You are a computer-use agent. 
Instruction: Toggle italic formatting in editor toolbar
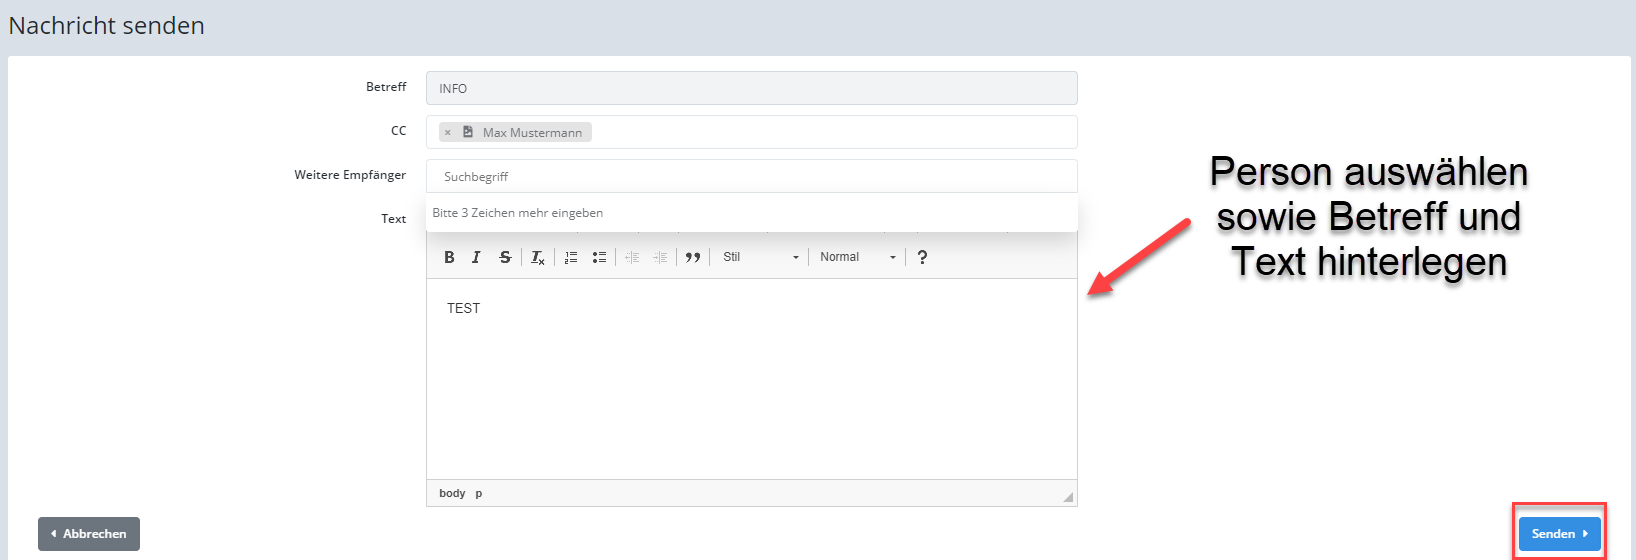click(476, 257)
